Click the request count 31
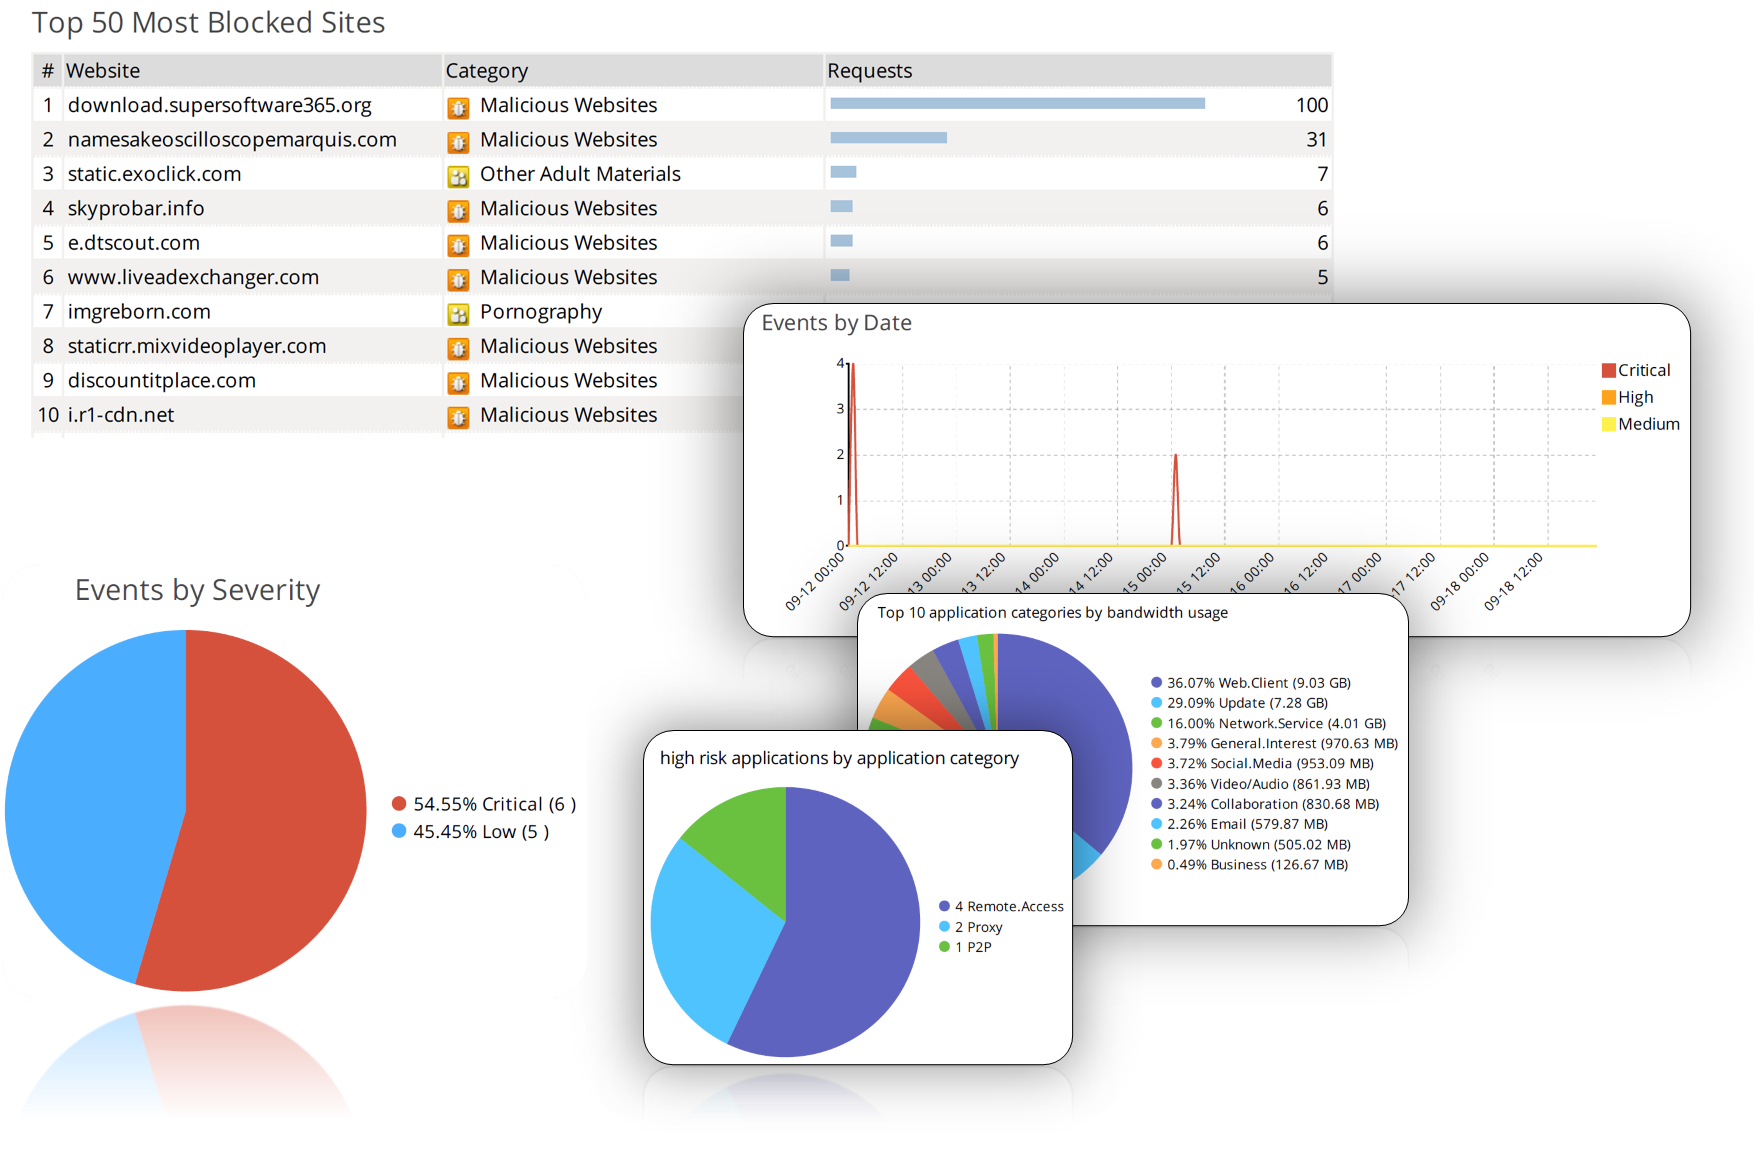 (x=1317, y=140)
